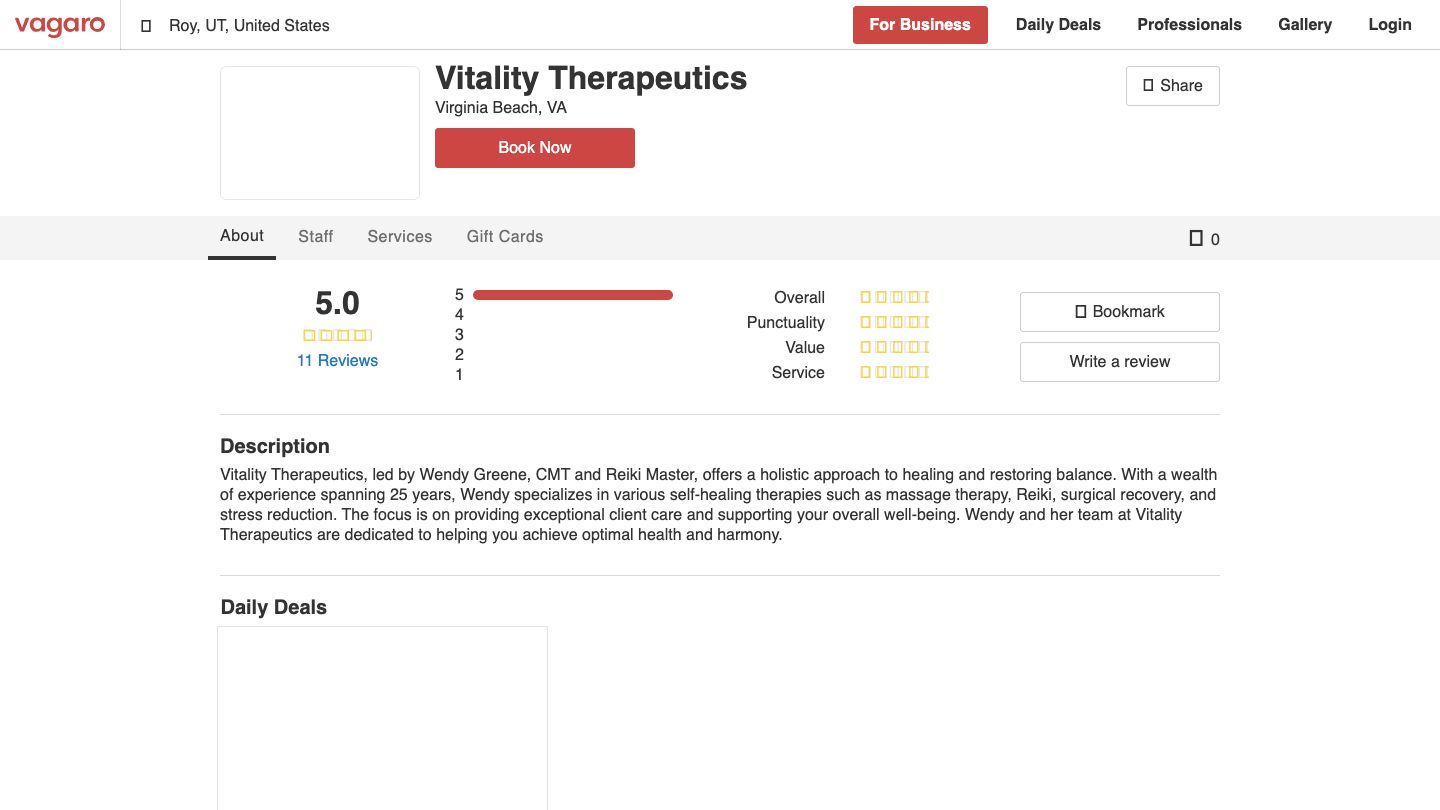The height and width of the screenshot is (810, 1440).
Task: Click Write a review
Action: (1119, 361)
